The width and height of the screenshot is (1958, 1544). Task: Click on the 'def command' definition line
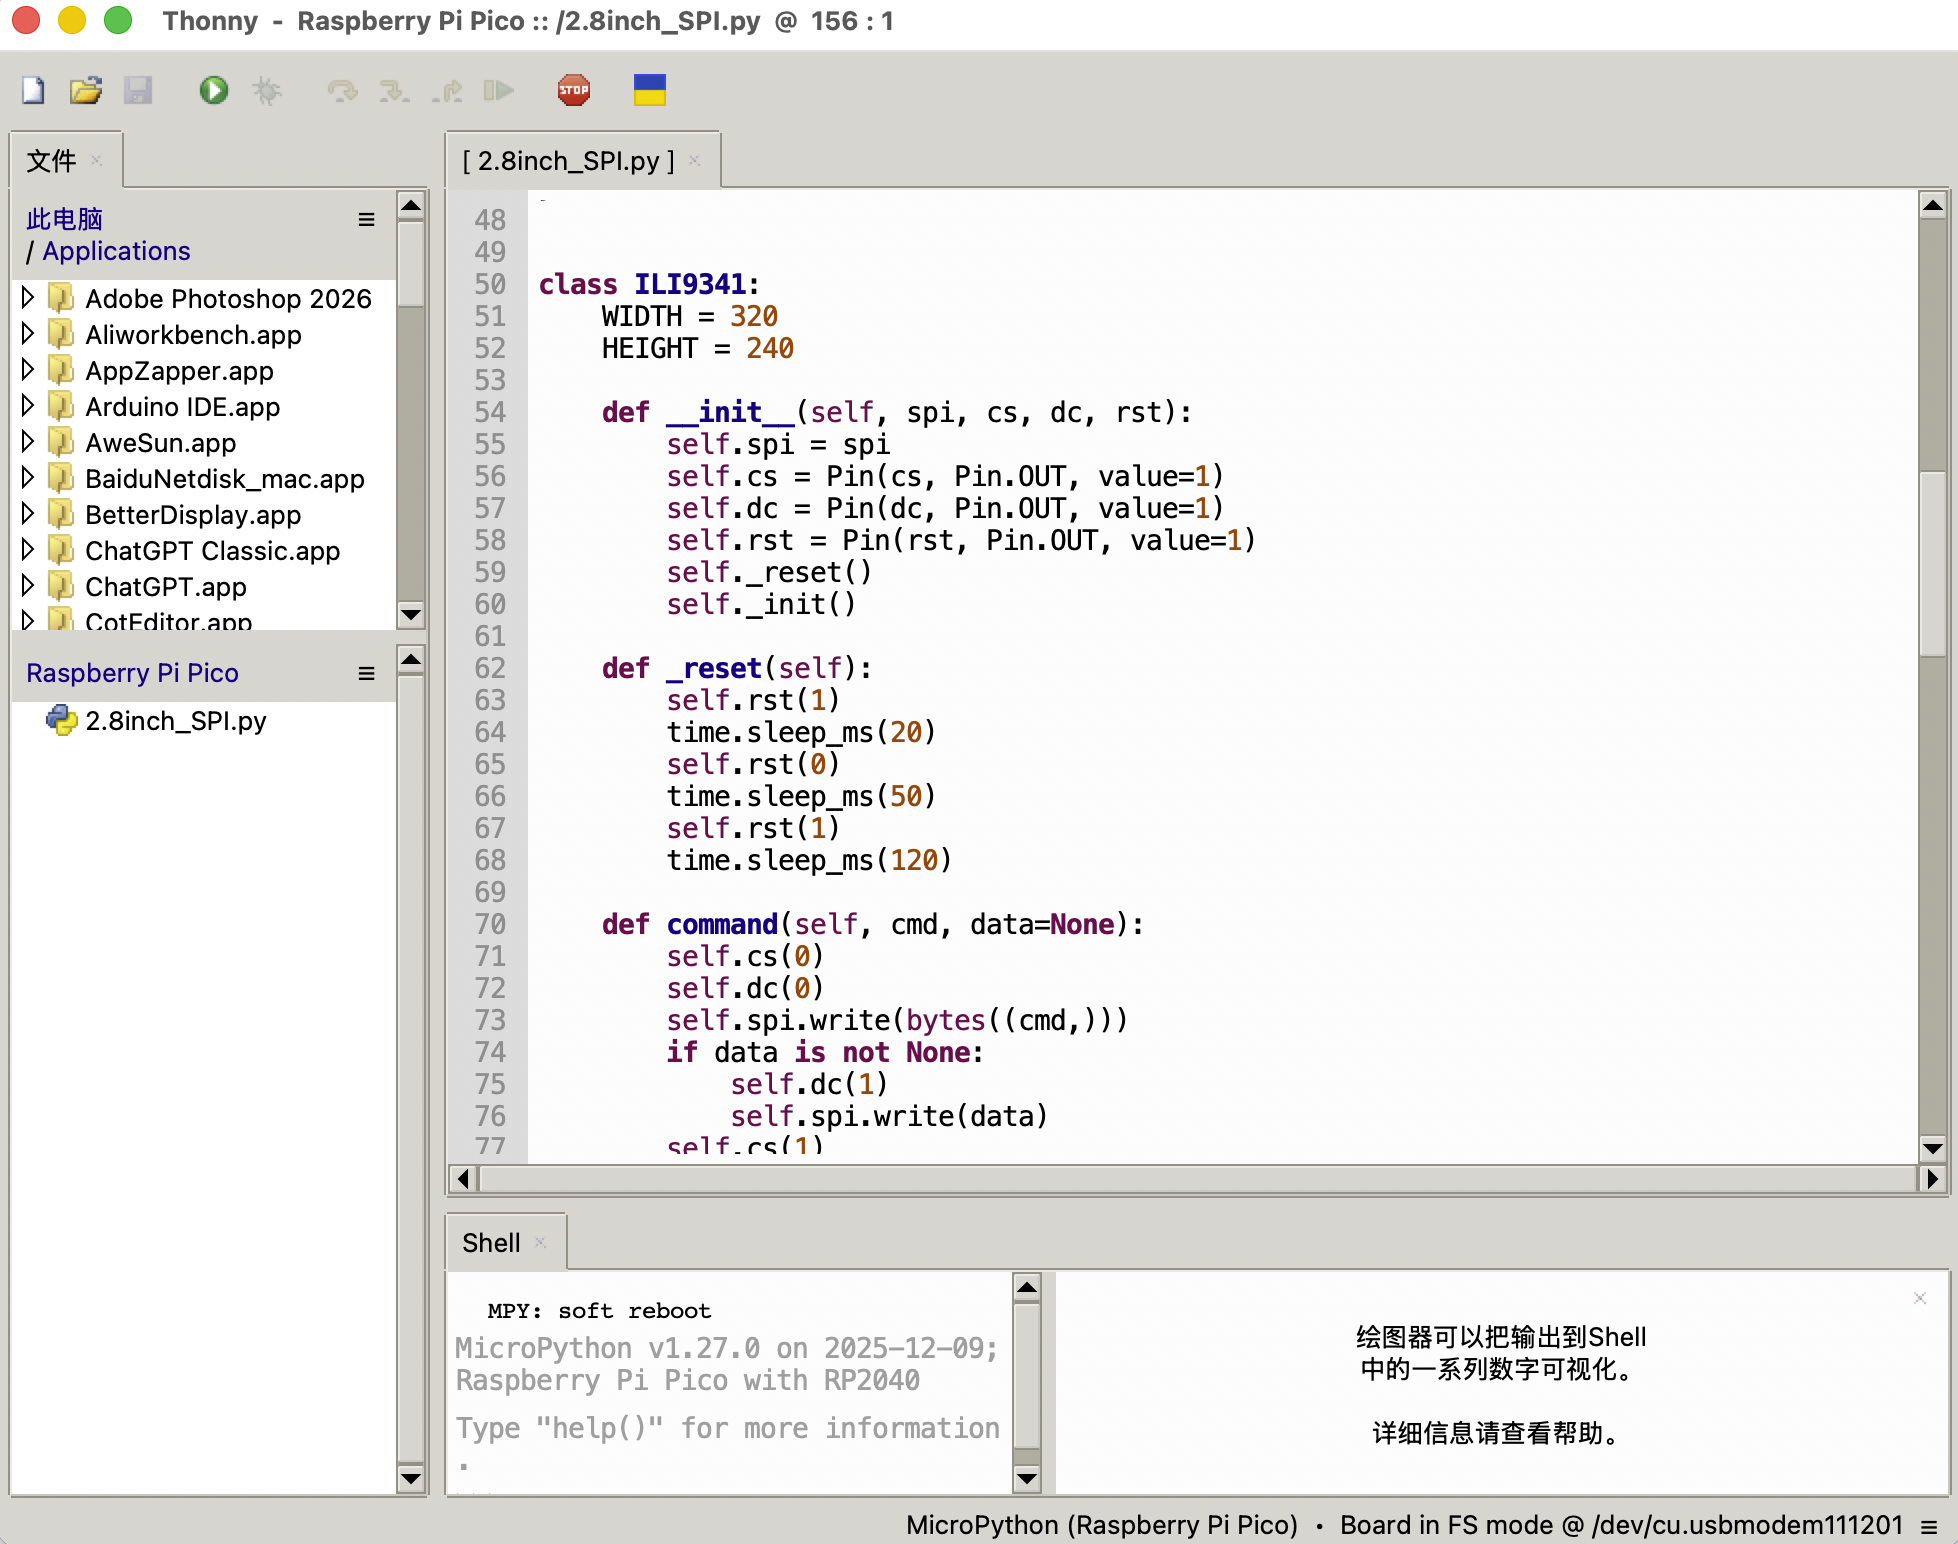[x=873, y=924]
